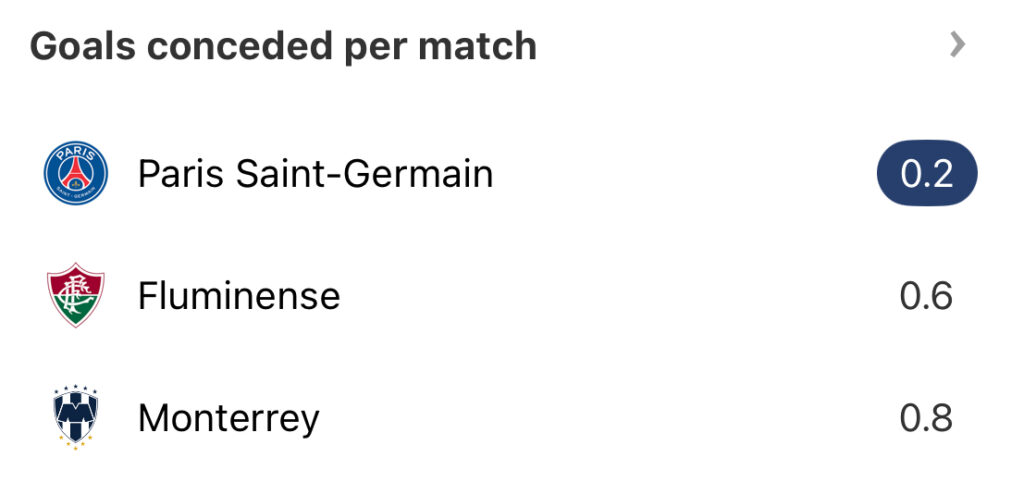
Task: Click the 'PARIS' lettering inside PSG logo
Action: [x=76, y=154]
